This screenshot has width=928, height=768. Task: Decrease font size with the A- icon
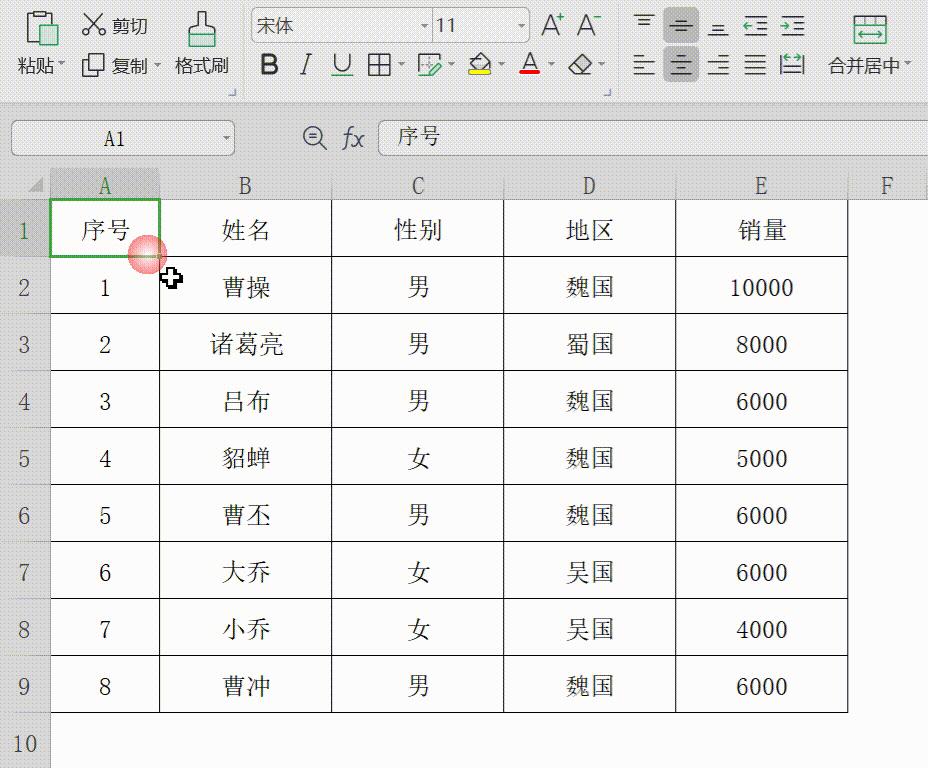[x=585, y=27]
